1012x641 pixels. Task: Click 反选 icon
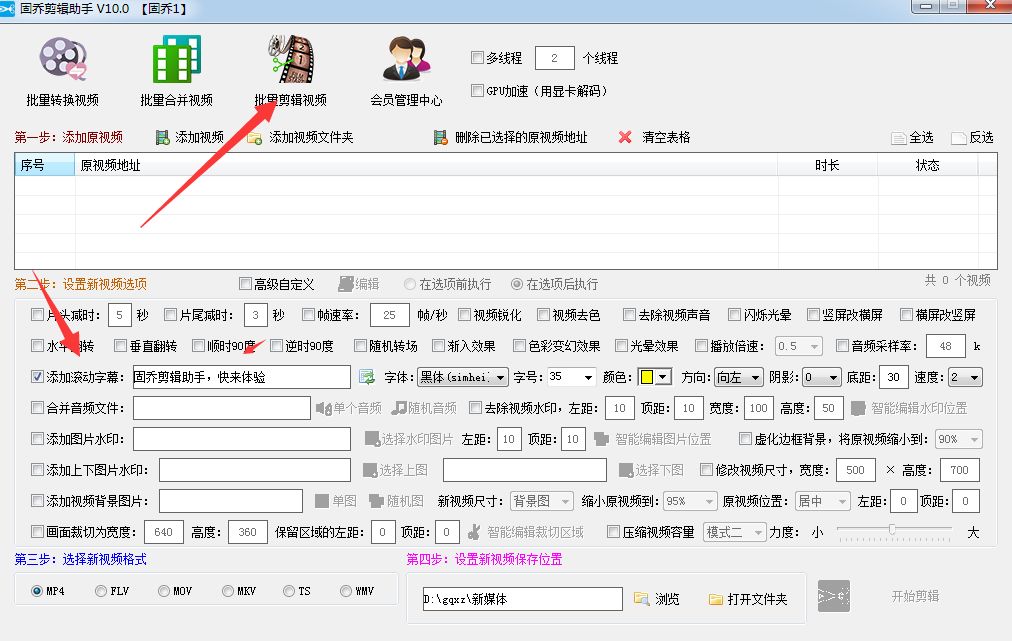tap(958, 138)
